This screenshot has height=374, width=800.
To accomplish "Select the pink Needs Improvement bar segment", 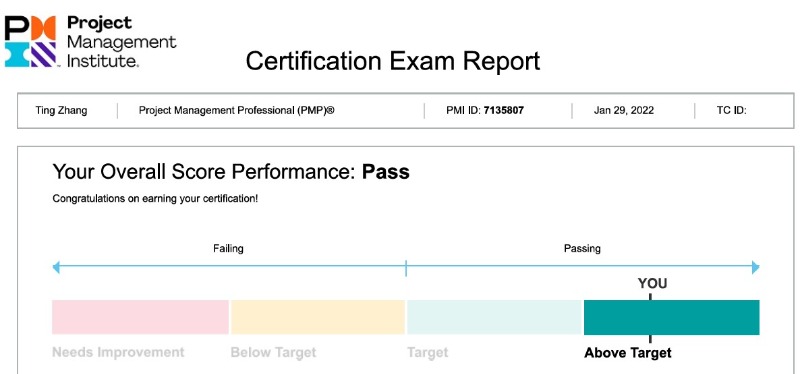I will tap(140, 317).
